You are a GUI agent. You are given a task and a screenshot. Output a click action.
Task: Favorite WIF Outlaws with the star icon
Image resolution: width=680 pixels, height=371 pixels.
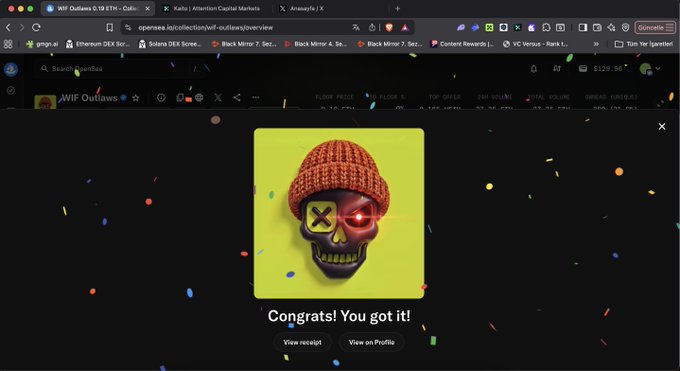pyautogui.click(x=136, y=98)
